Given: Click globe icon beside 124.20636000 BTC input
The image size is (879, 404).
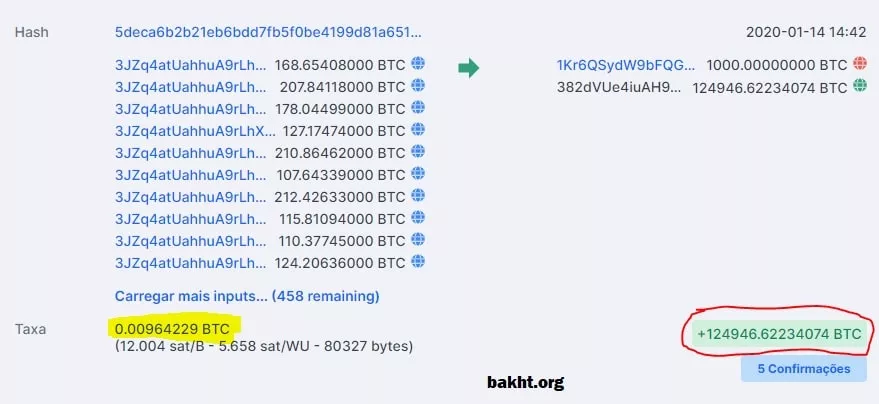Looking at the screenshot, I should pos(418,262).
